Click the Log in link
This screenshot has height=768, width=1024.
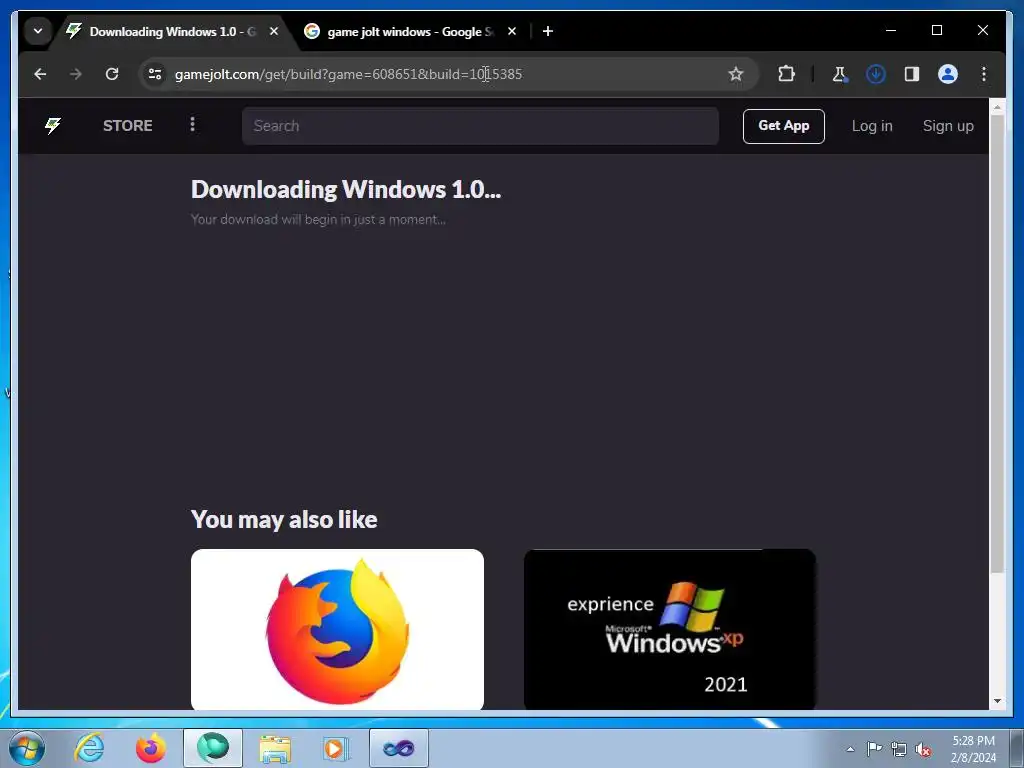[872, 125]
